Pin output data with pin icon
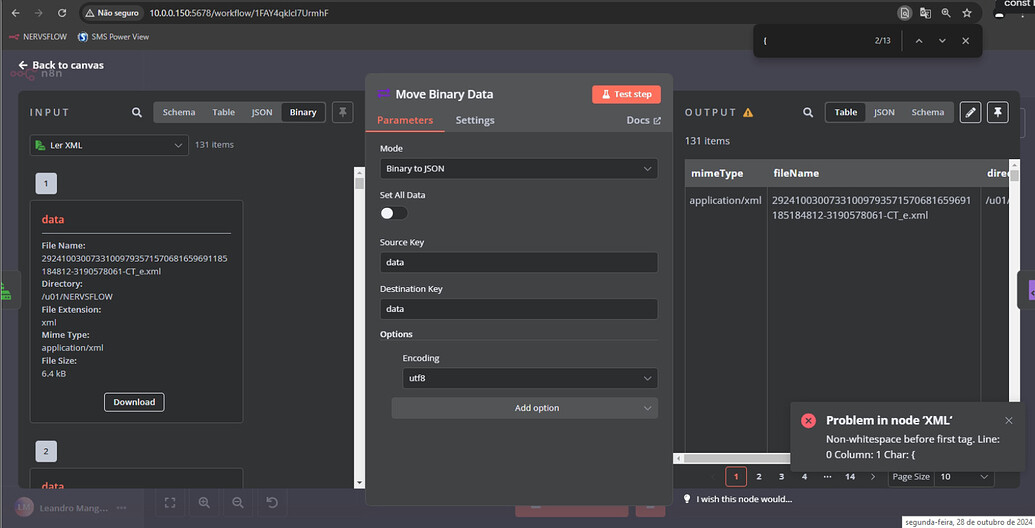 coord(998,112)
